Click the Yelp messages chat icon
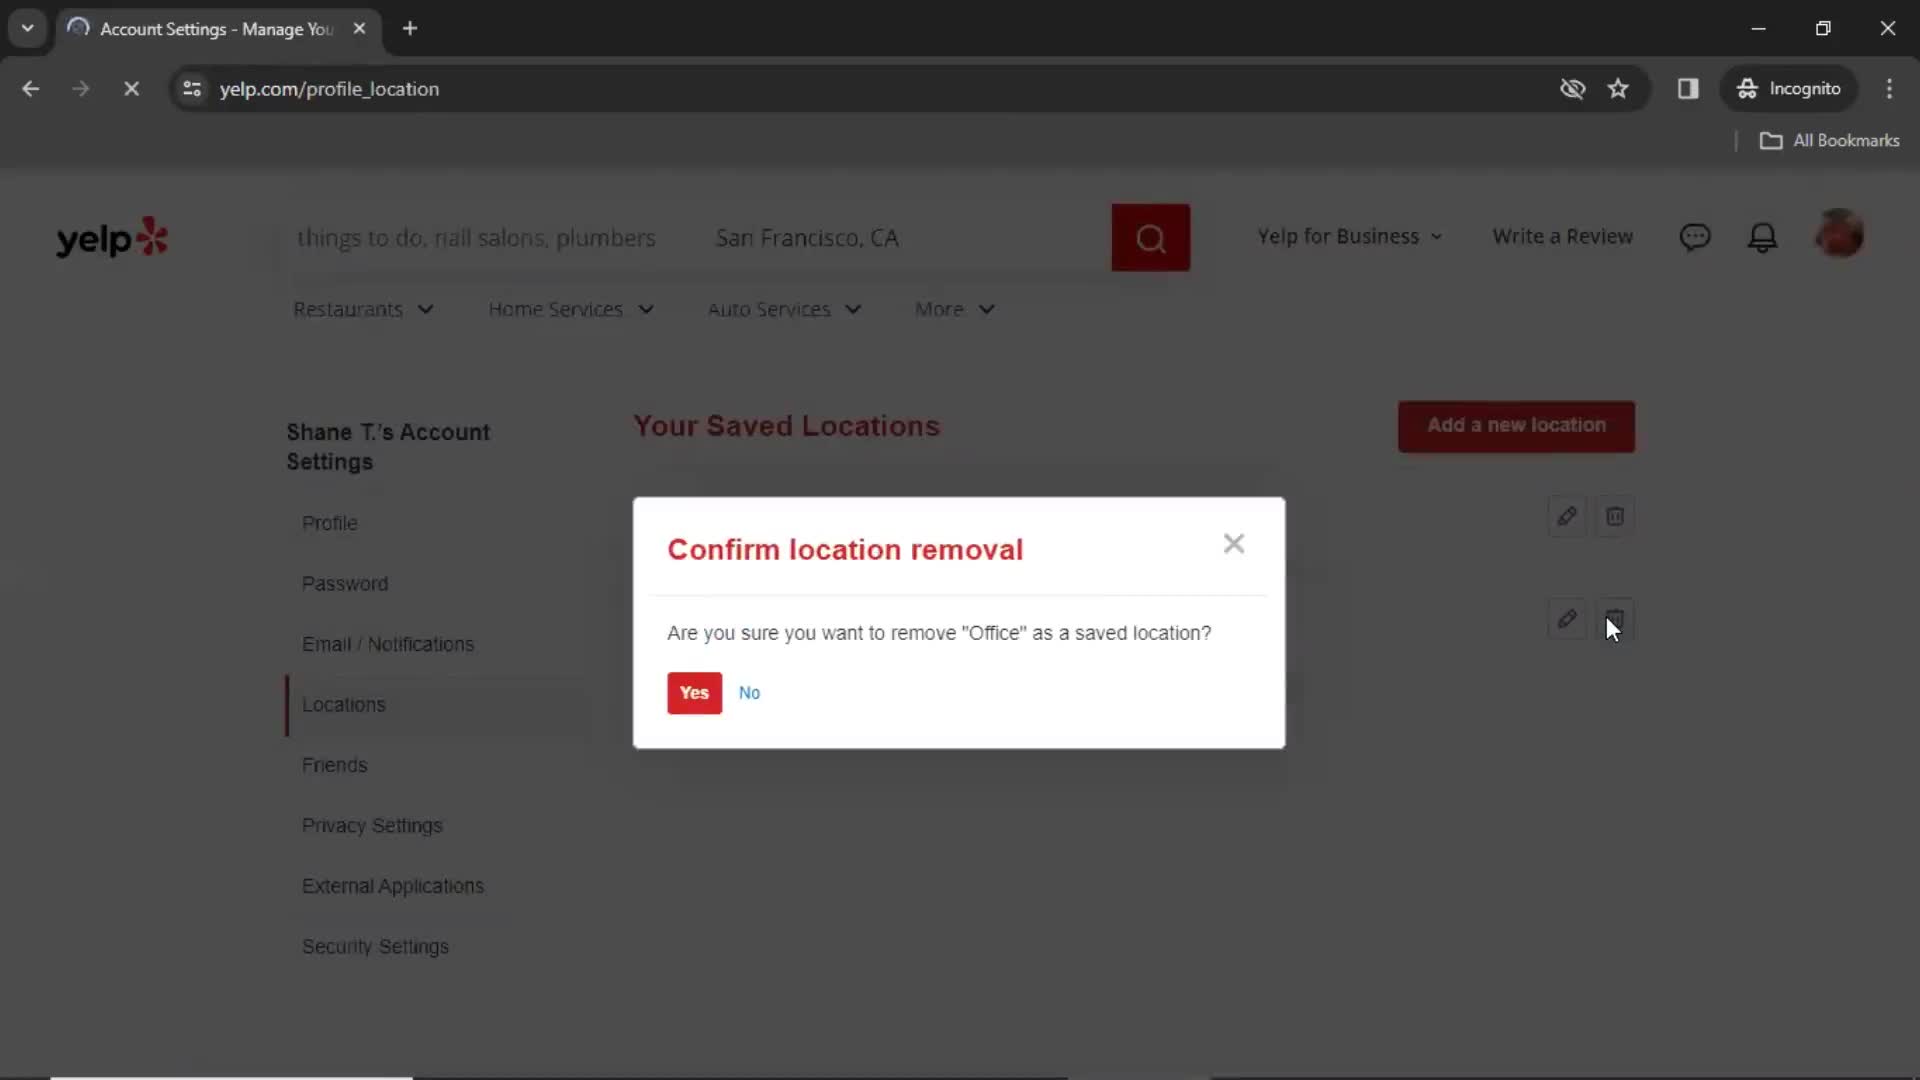 click(x=1696, y=236)
